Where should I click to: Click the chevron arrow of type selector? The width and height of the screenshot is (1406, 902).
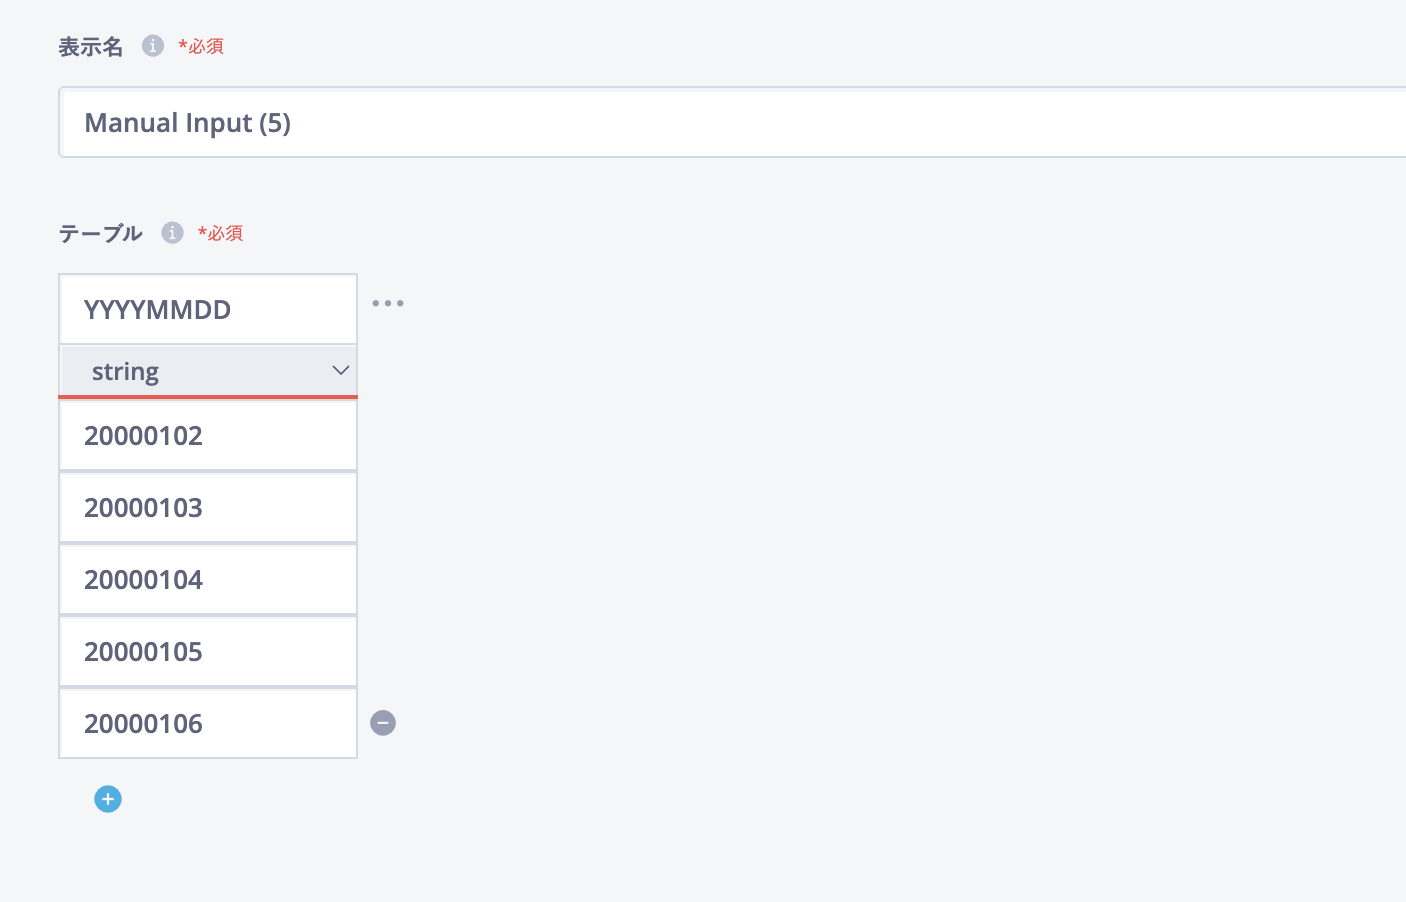pyautogui.click(x=340, y=371)
